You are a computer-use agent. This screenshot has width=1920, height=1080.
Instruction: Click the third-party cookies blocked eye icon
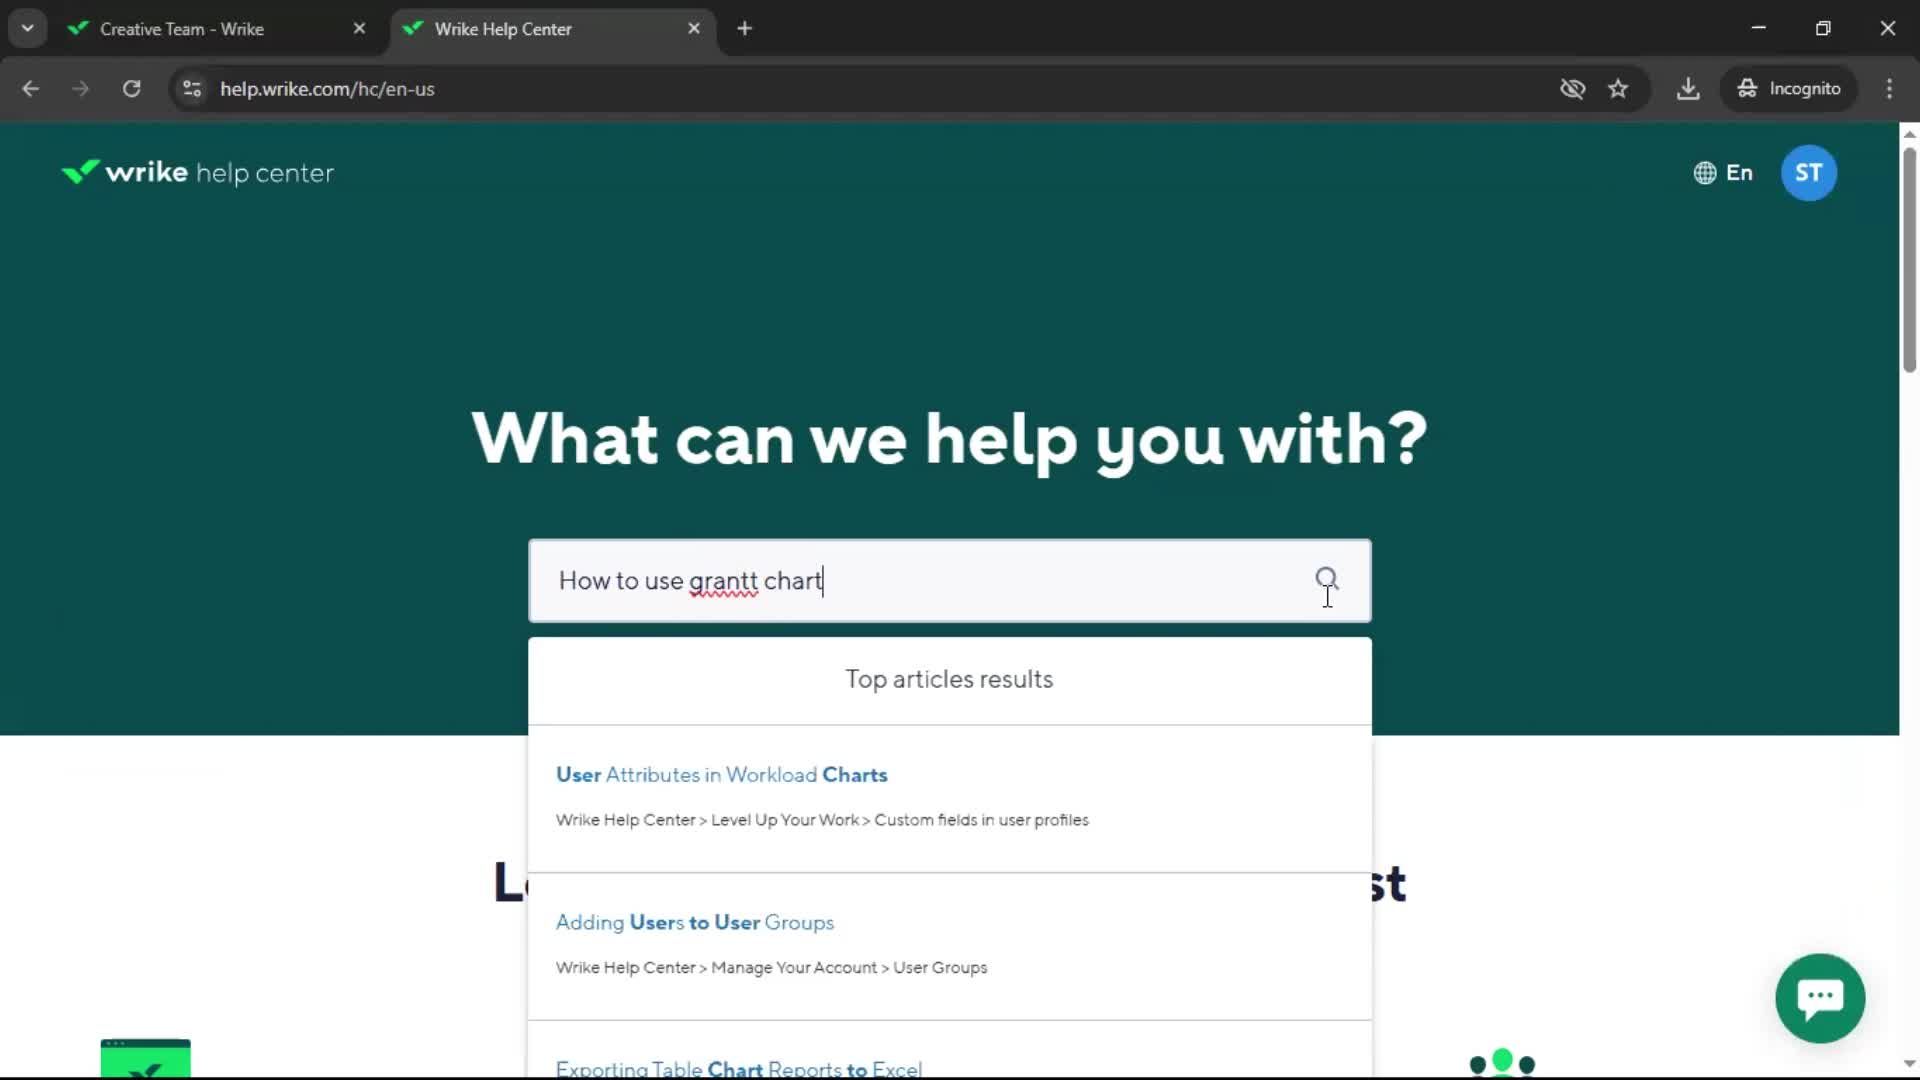[1572, 89]
